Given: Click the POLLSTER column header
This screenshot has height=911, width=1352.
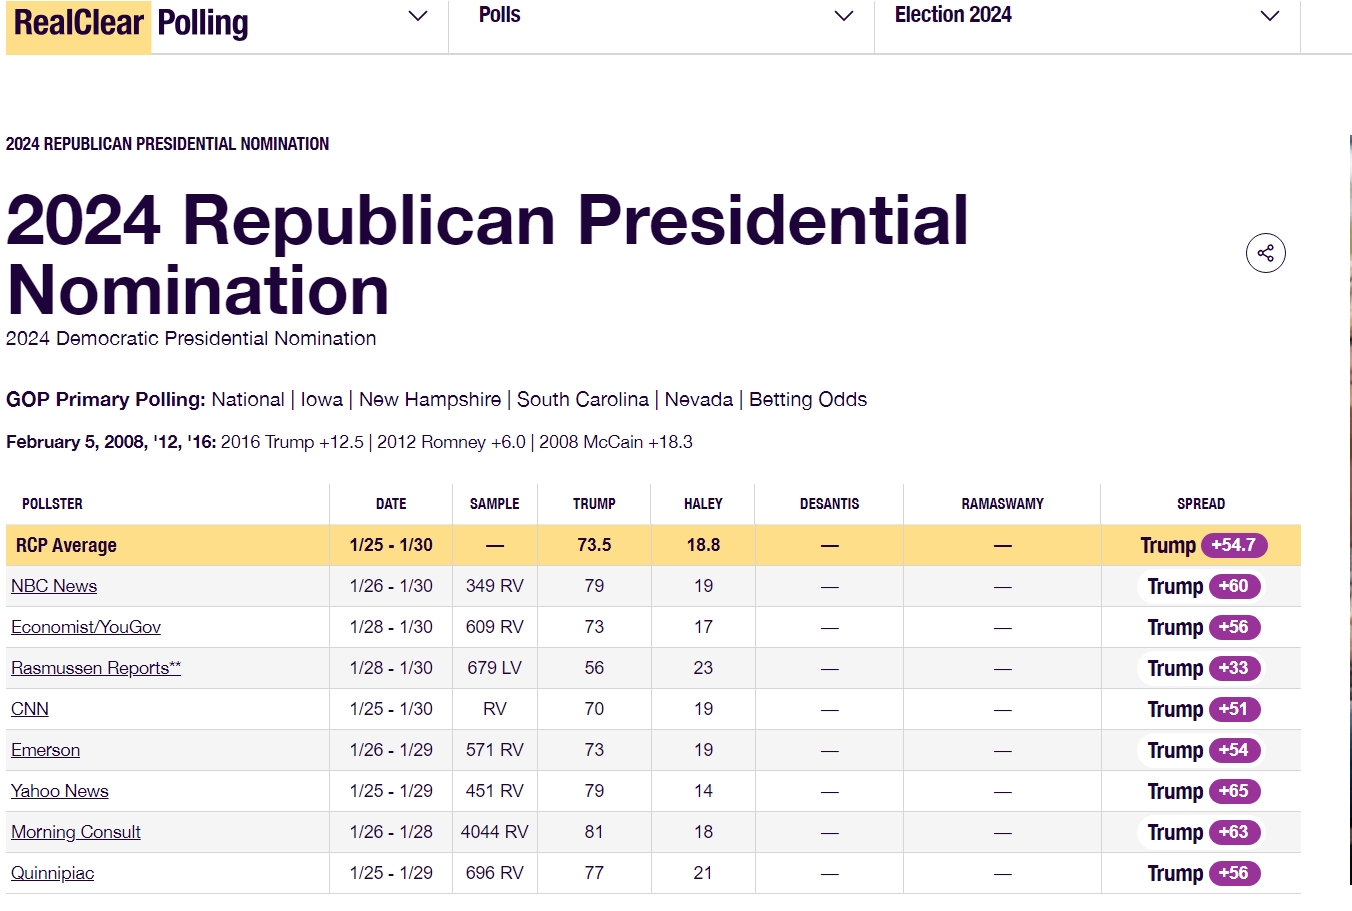Looking at the screenshot, I should [52, 504].
